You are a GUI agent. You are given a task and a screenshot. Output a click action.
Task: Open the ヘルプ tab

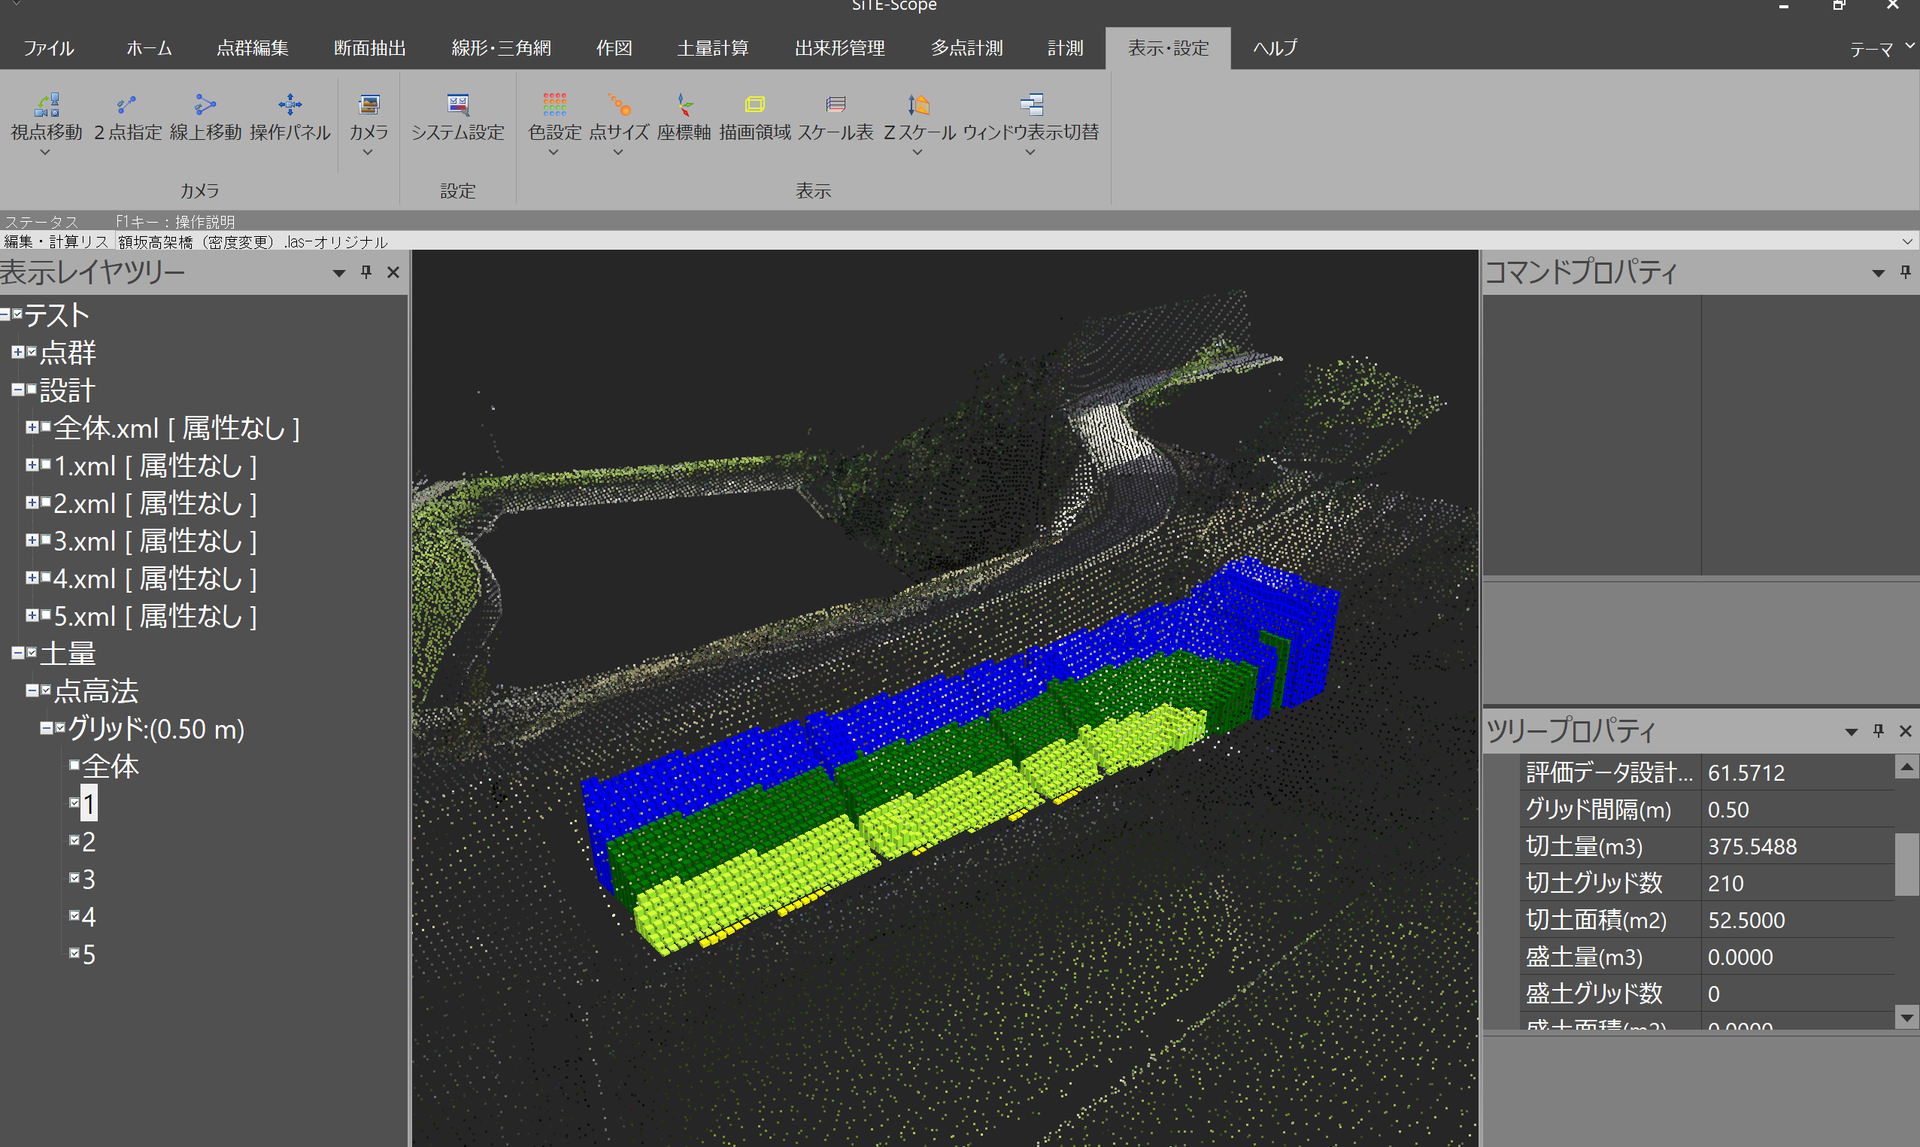click(x=1275, y=48)
